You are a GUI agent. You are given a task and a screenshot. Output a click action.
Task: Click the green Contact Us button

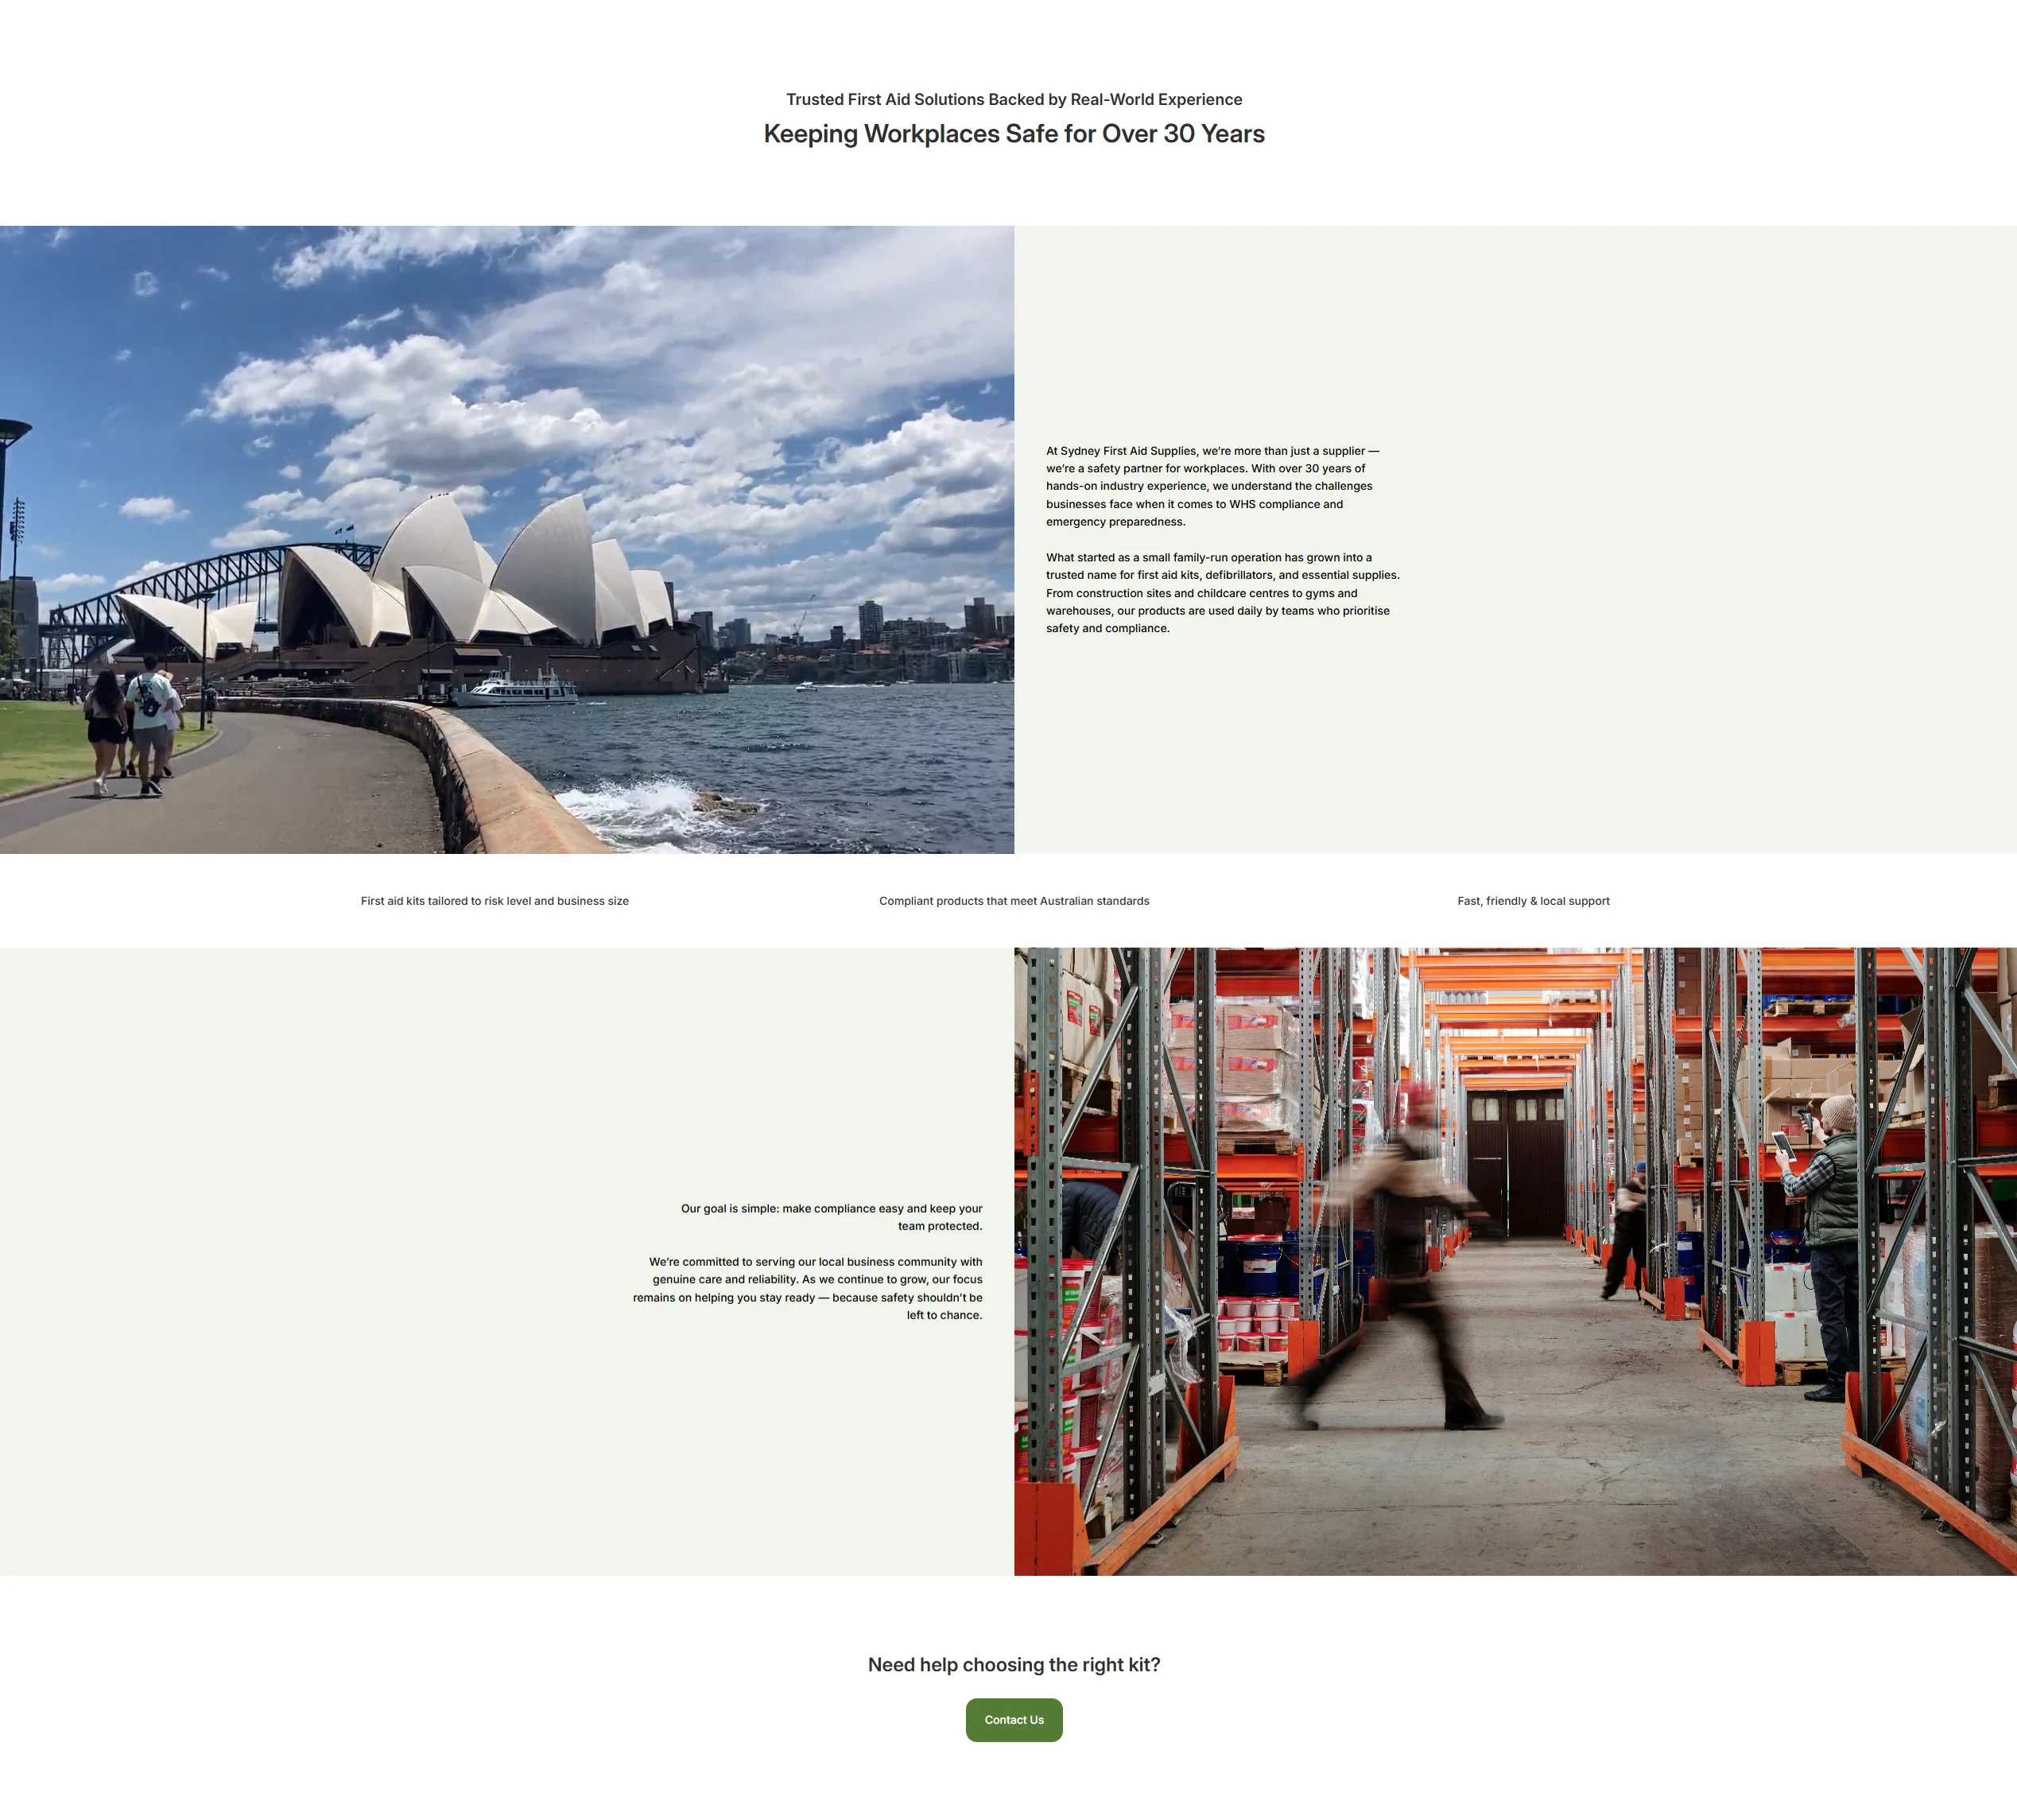(1013, 1719)
